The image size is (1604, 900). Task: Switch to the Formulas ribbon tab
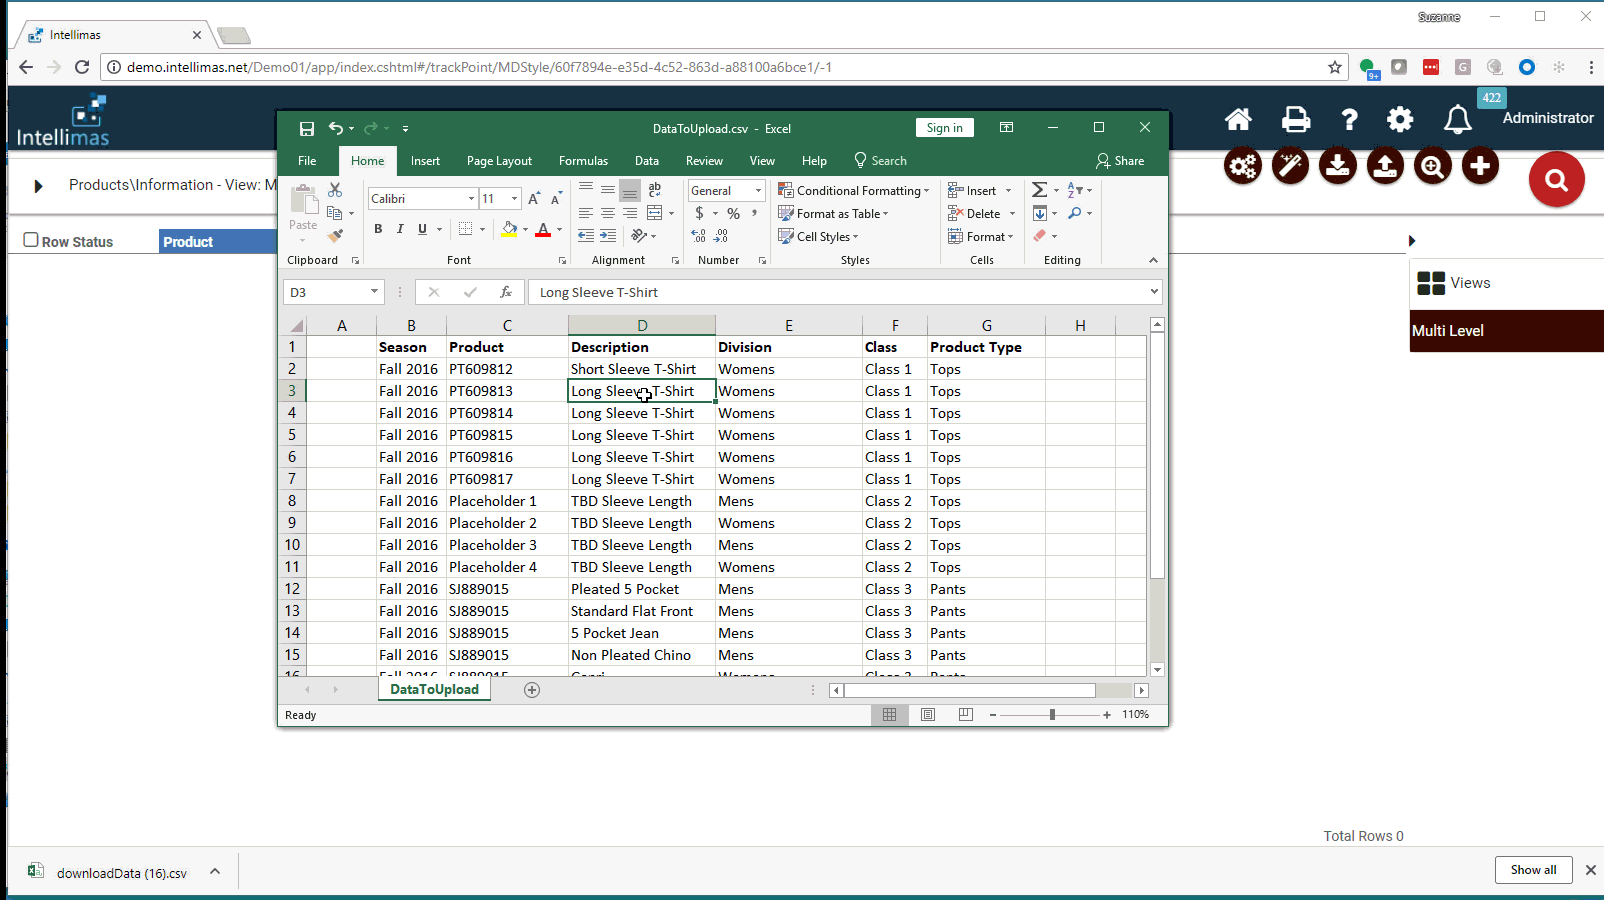(x=583, y=160)
